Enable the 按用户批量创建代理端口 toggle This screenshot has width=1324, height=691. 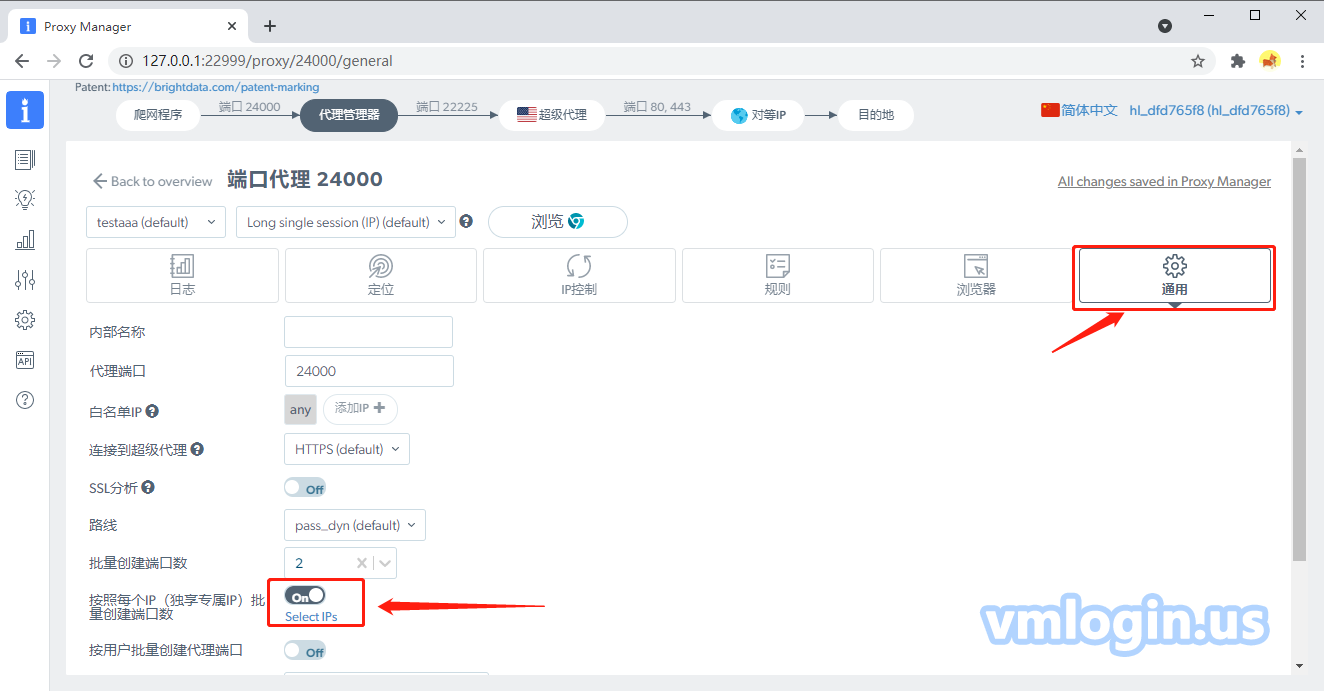[305, 651]
